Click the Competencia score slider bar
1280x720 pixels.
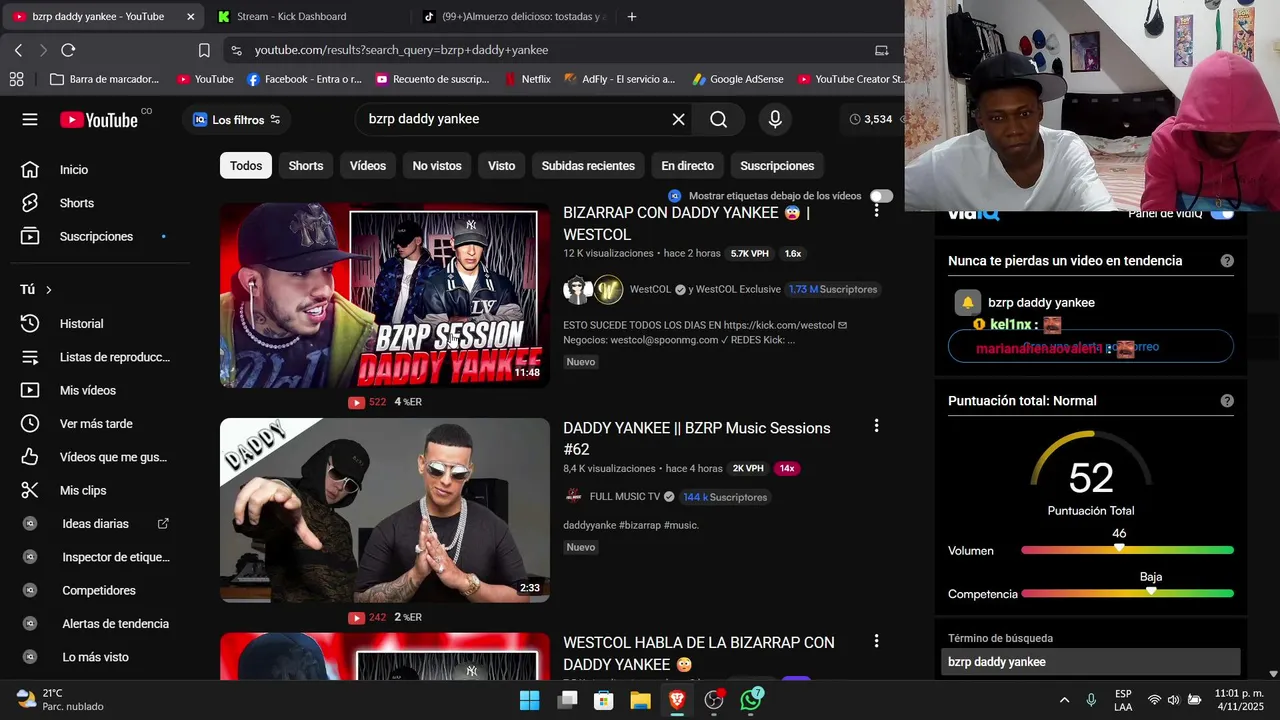tap(1127, 594)
